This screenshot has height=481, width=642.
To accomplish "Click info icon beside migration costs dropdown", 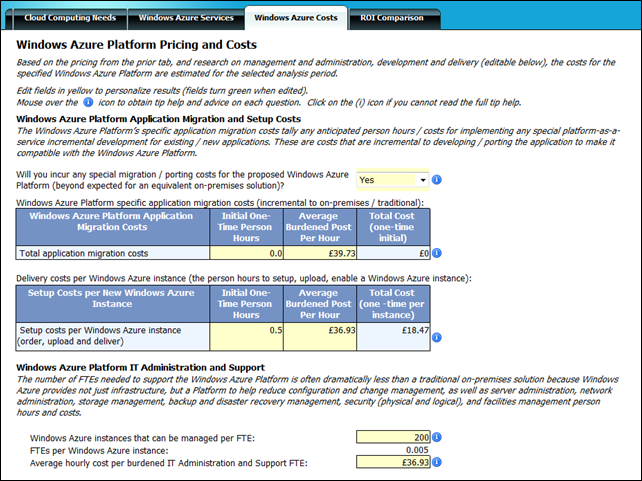I will pos(437,180).
